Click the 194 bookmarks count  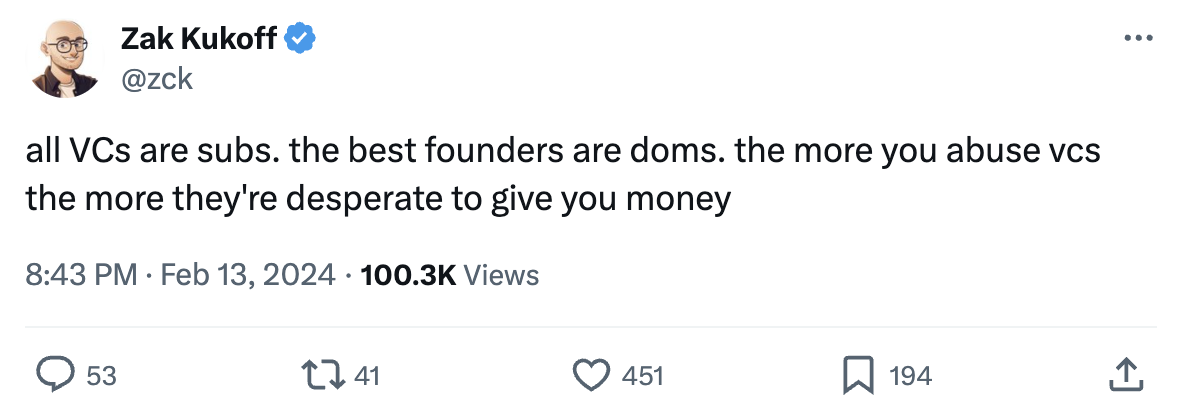[x=910, y=376]
